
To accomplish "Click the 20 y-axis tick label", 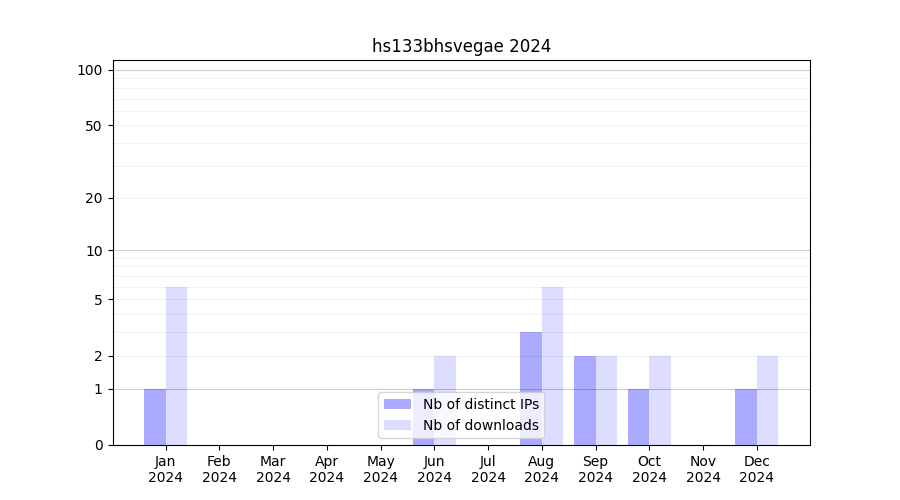I will pyautogui.click(x=94, y=198).
